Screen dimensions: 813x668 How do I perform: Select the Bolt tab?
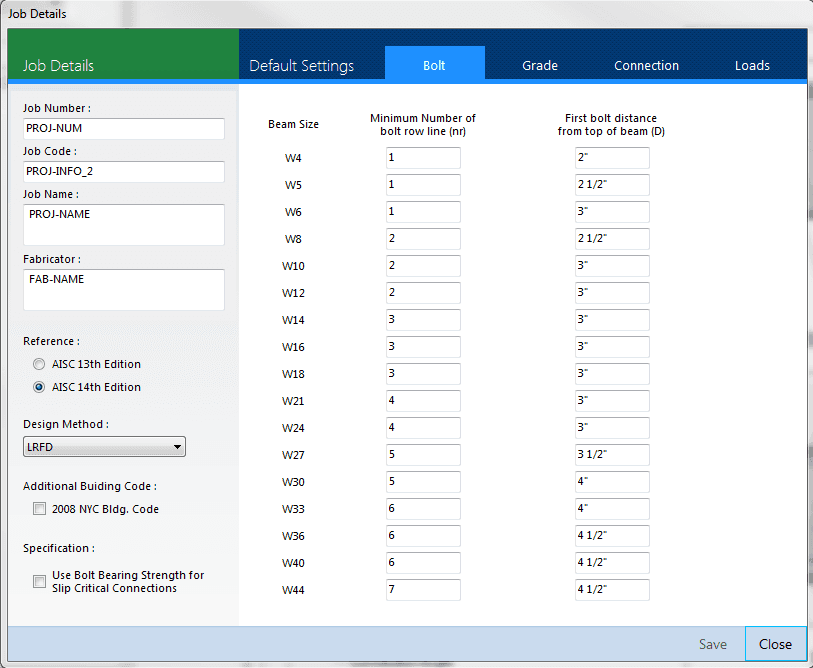[x=434, y=63]
